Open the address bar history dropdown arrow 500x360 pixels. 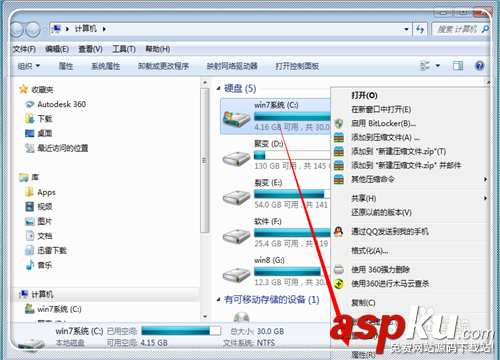click(x=406, y=29)
